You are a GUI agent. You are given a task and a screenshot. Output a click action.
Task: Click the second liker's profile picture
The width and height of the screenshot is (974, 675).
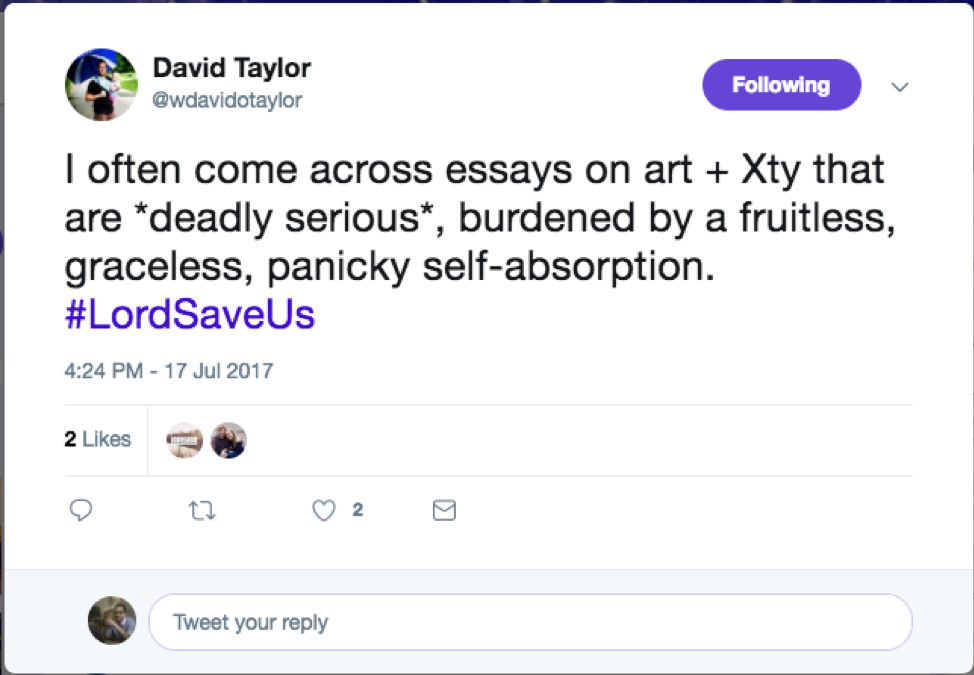[x=229, y=439]
